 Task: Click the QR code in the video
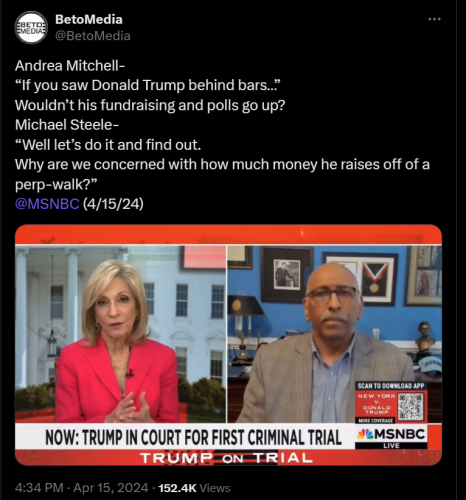click(x=411, y=406)
